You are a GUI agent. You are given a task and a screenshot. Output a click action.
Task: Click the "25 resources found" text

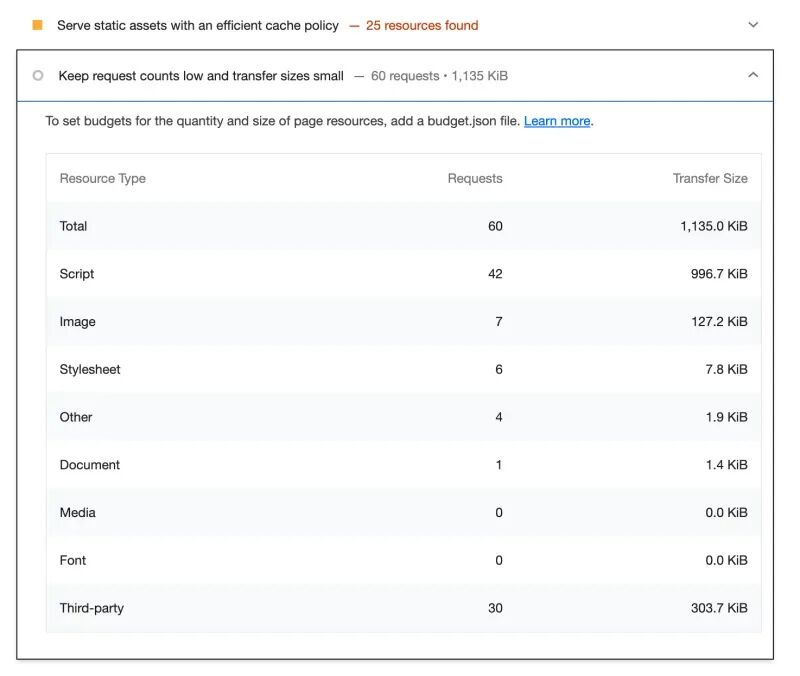(421, 25)
